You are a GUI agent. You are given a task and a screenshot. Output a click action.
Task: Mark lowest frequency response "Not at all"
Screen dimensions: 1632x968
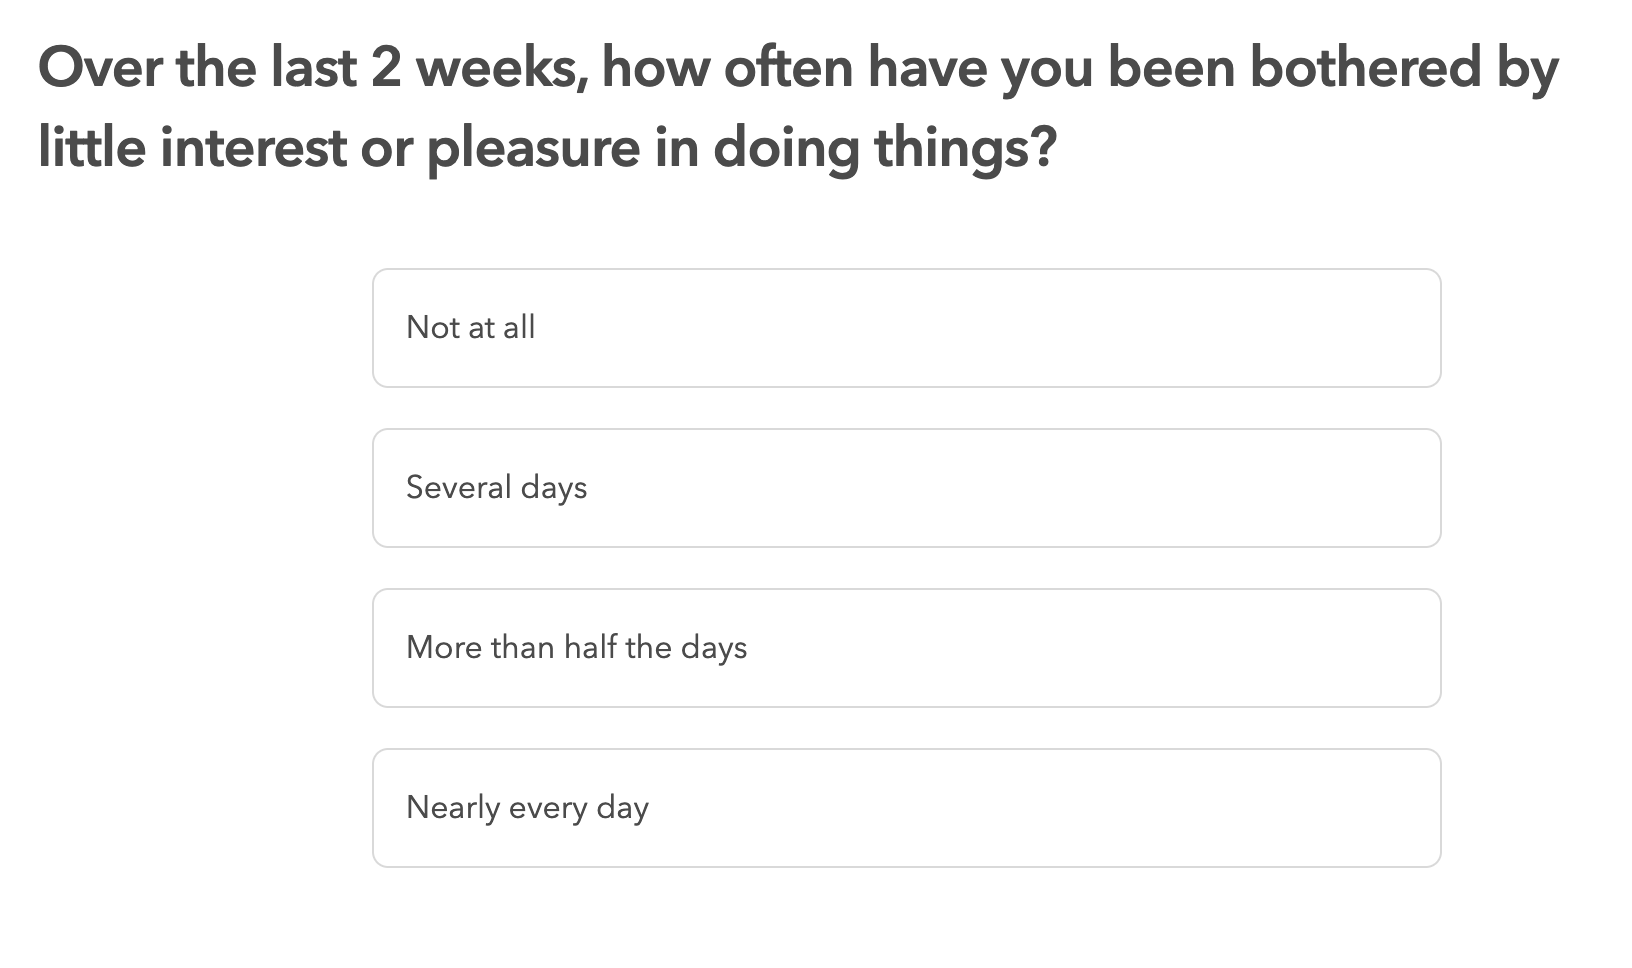point(906,328)
